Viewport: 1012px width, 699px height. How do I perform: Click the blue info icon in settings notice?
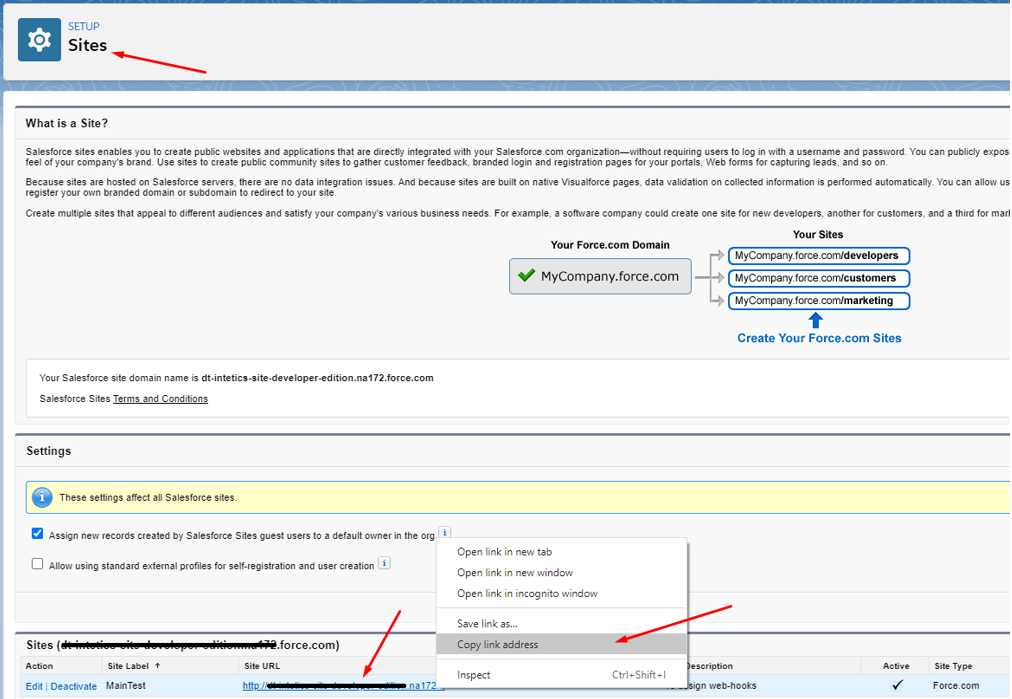coord(42,497)
